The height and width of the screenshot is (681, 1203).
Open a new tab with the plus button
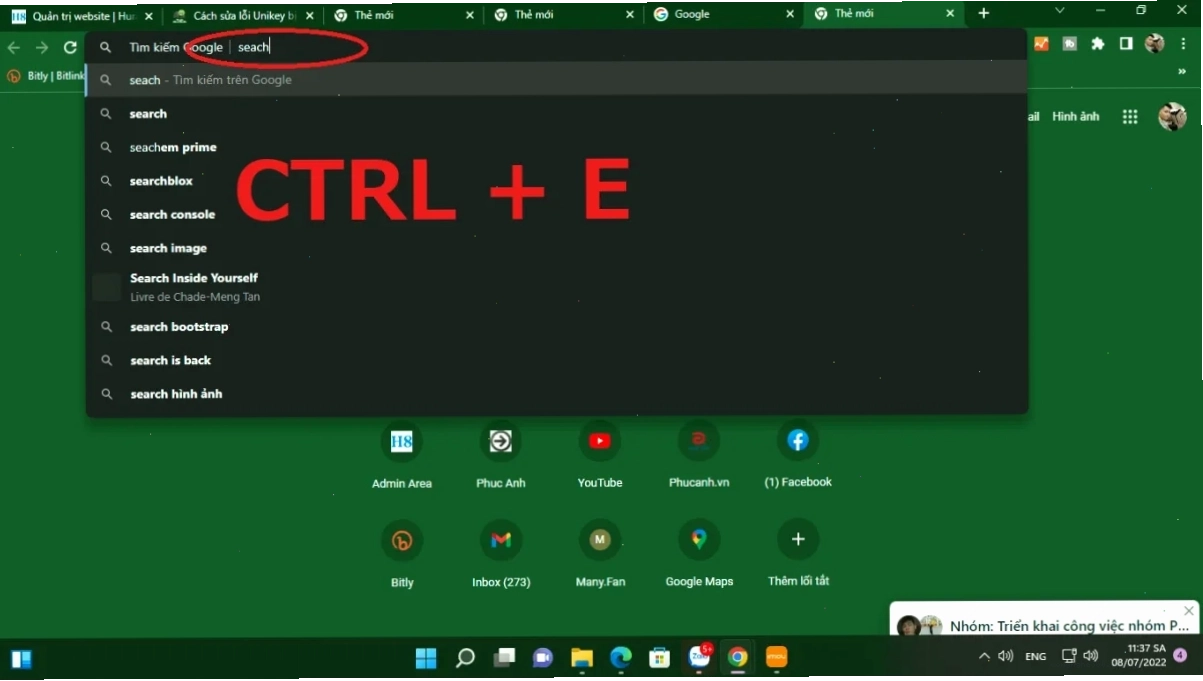(984, 14)
